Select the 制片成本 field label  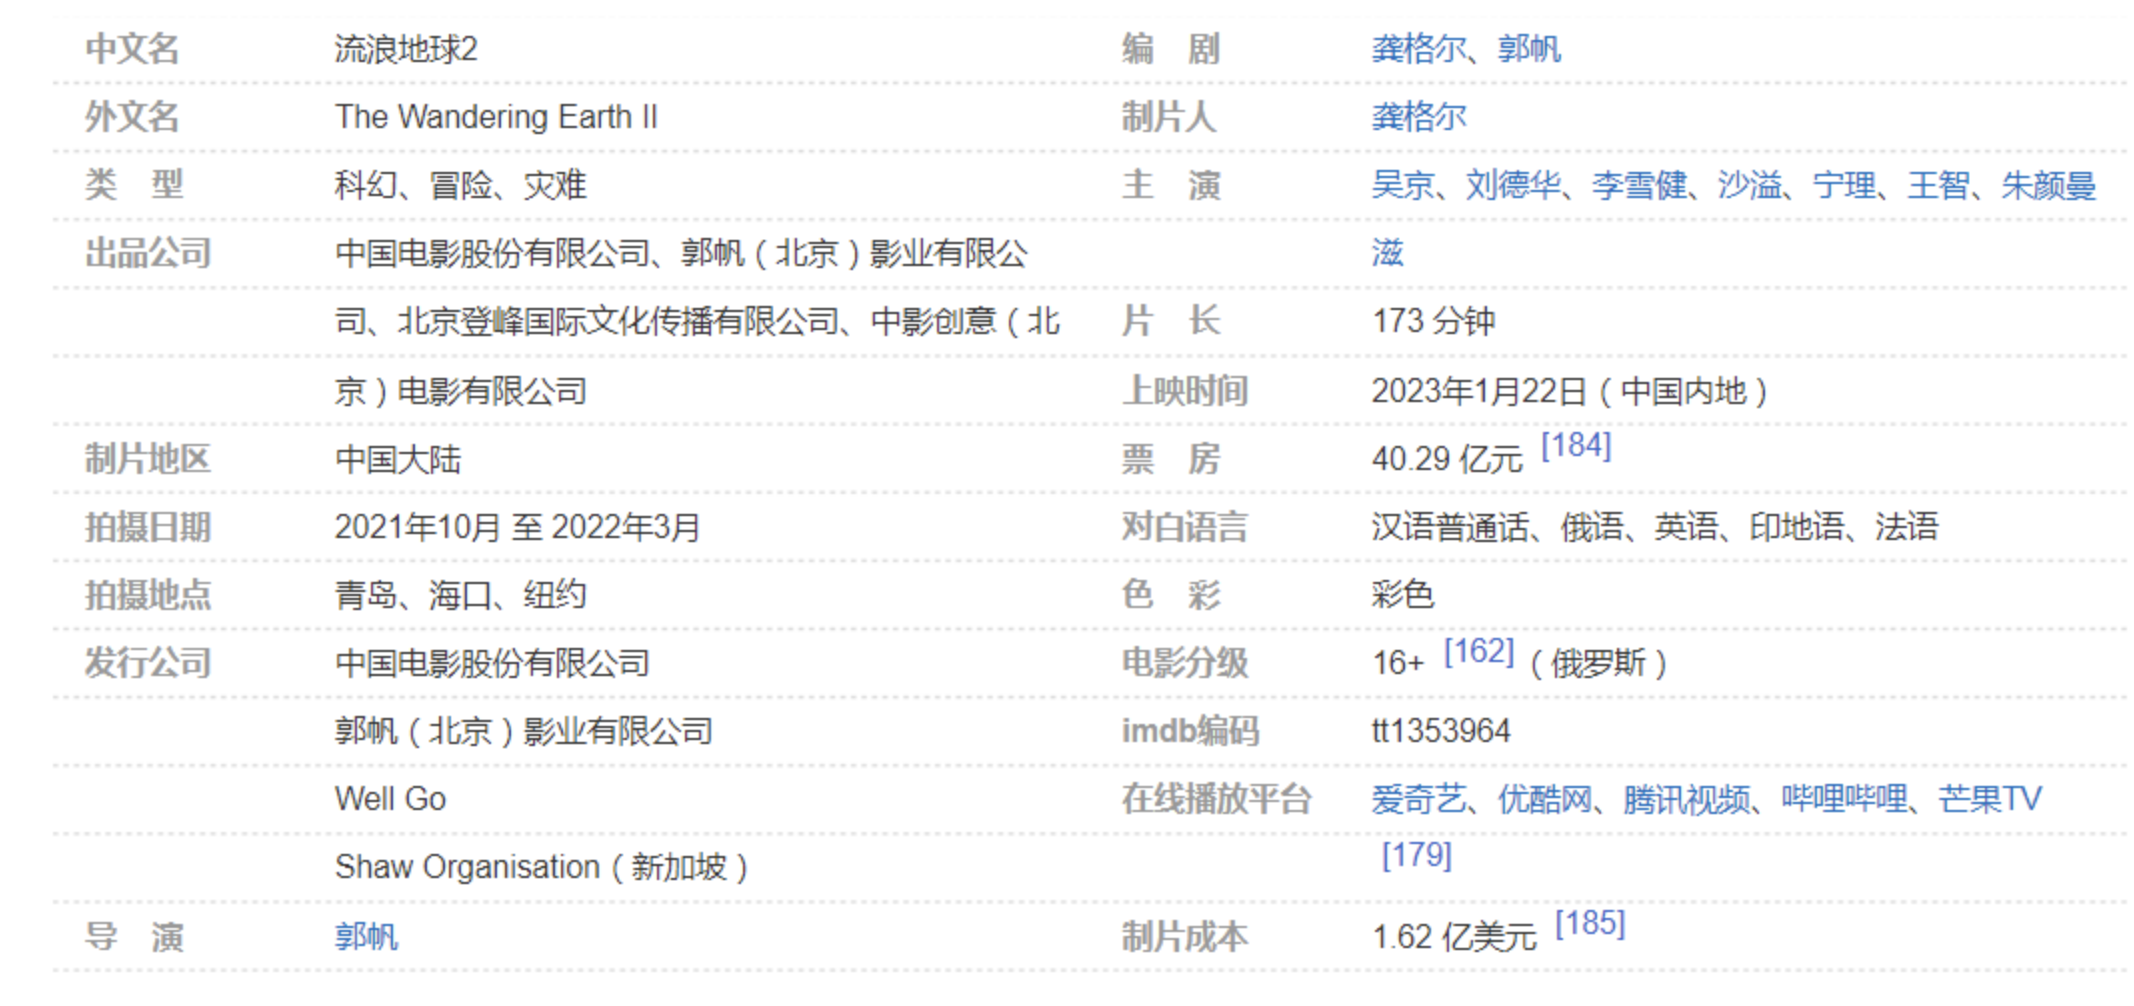pyautogui.click(x=1185, y=936)
